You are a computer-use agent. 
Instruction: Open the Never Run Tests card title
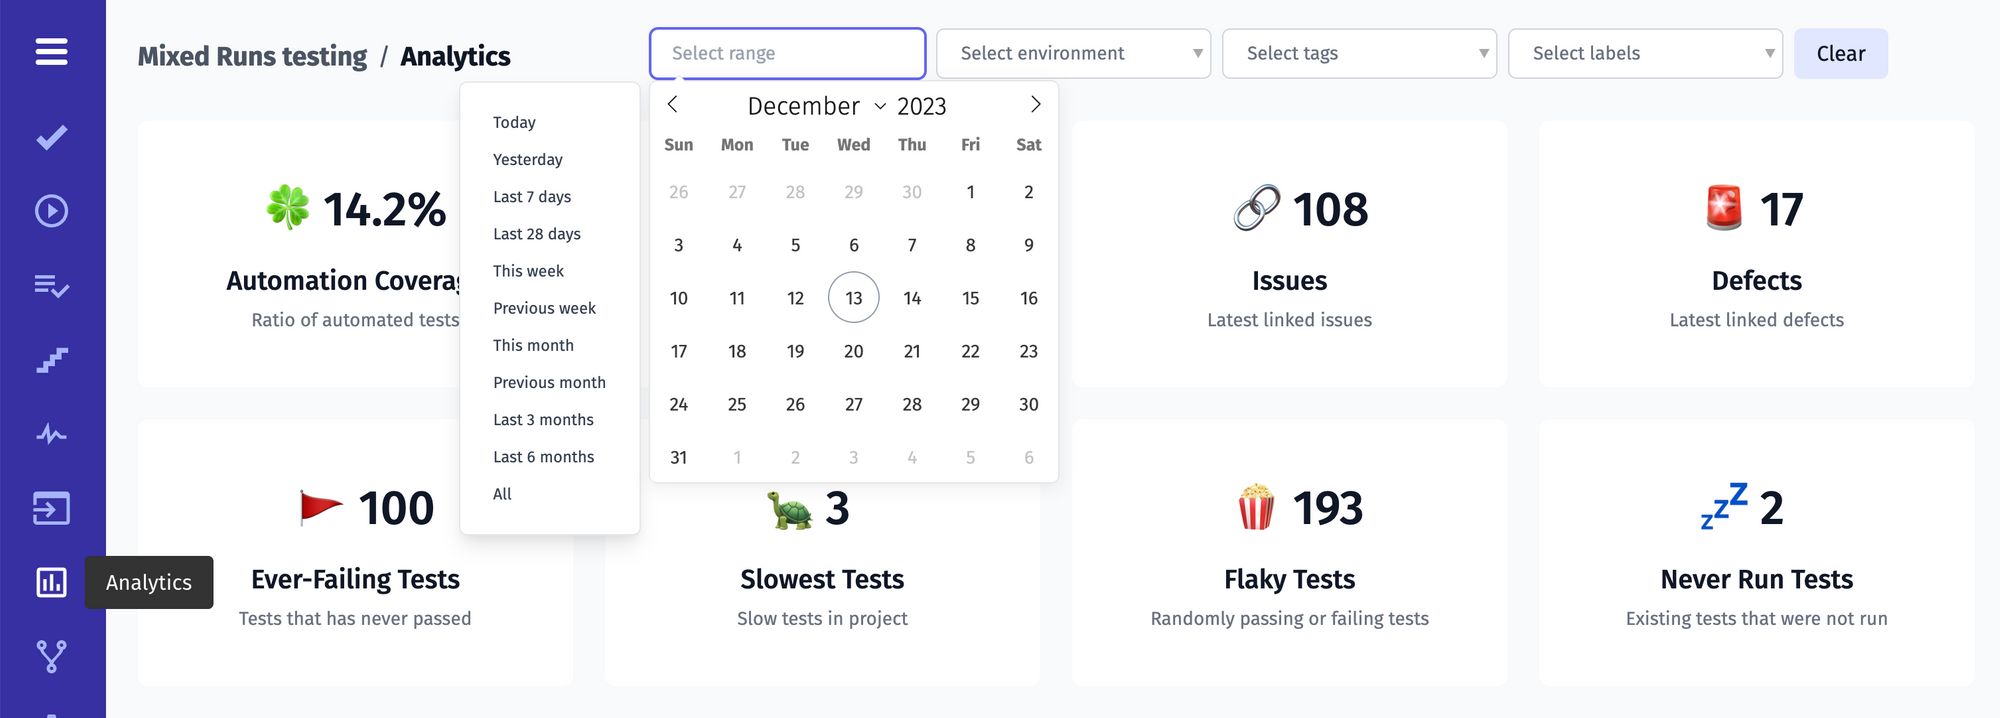(x=1757, y=579)
